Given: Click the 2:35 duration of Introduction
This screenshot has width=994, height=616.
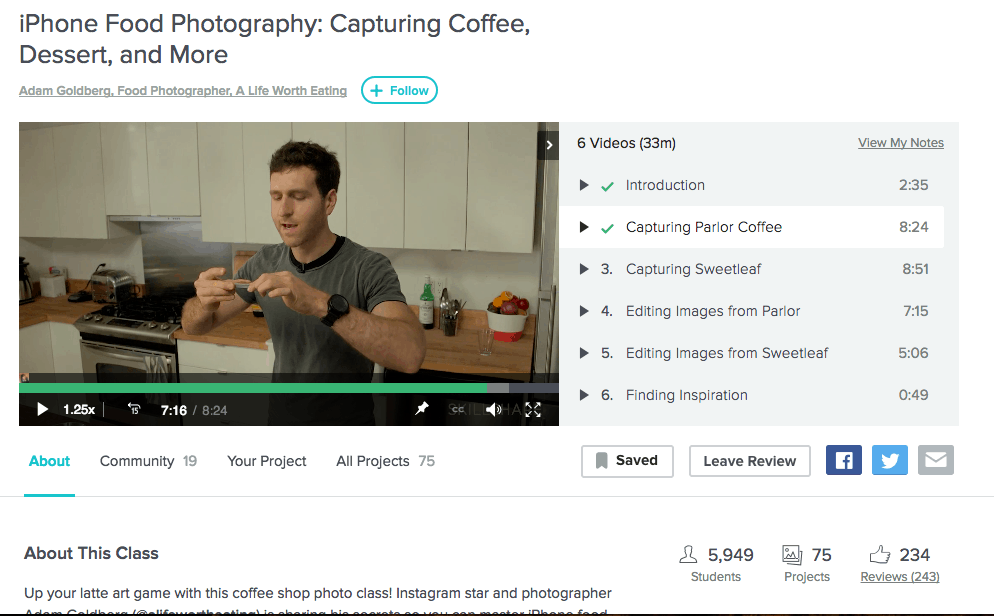Looking at the screenshot, I should pos(913,185).
